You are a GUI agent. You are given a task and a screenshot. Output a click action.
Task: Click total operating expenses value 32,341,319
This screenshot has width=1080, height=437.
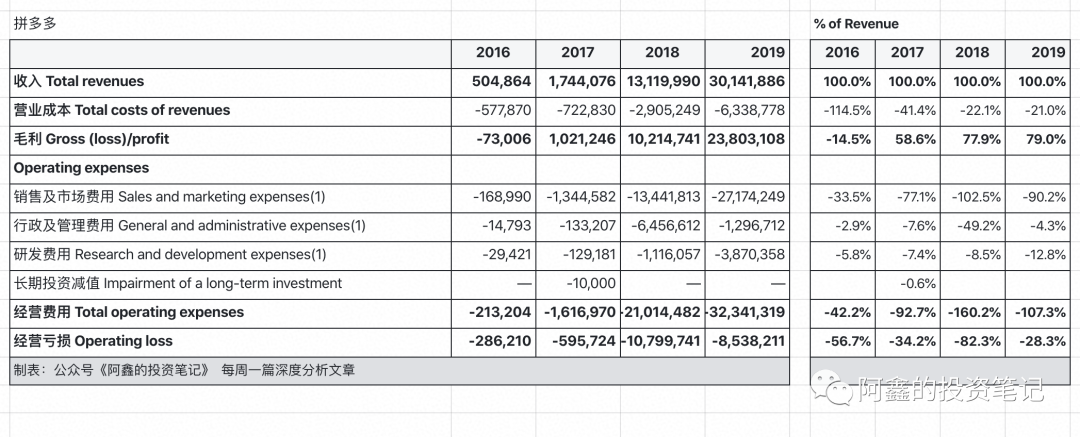(x=746, y=312)
